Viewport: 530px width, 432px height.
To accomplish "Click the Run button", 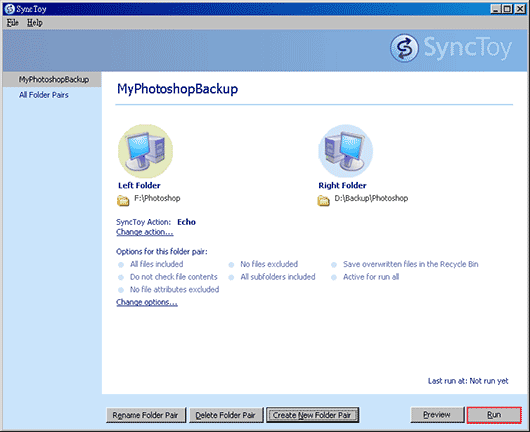I will click(494, 414).
